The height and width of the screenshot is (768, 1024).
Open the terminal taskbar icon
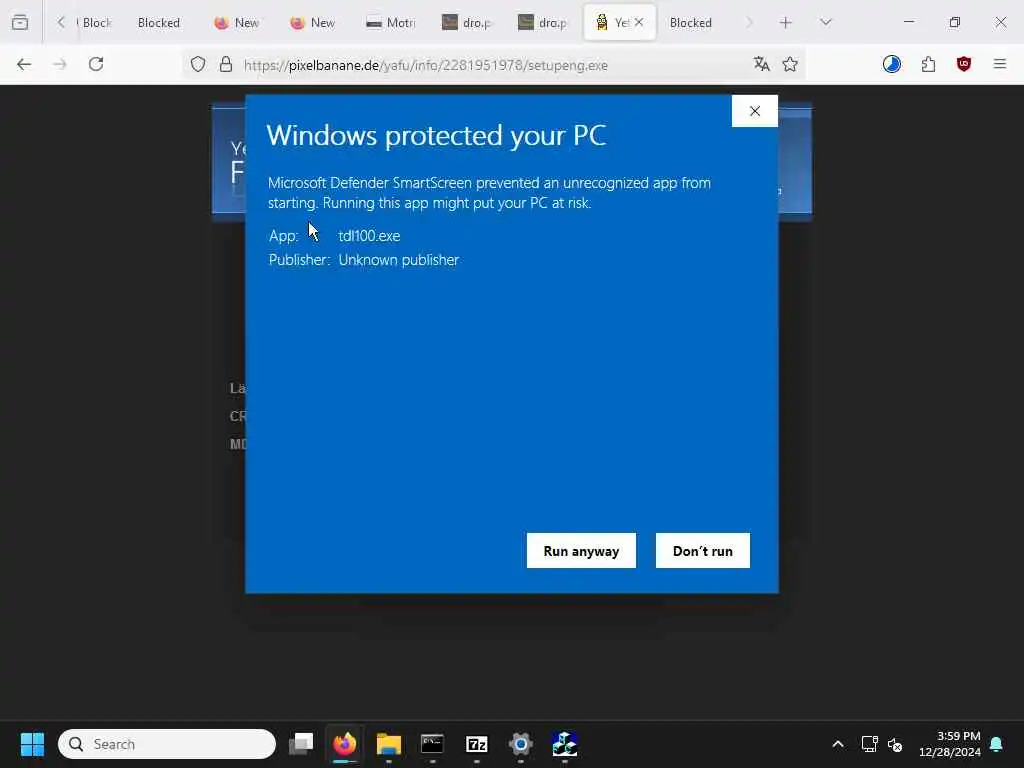pos(432,744)
